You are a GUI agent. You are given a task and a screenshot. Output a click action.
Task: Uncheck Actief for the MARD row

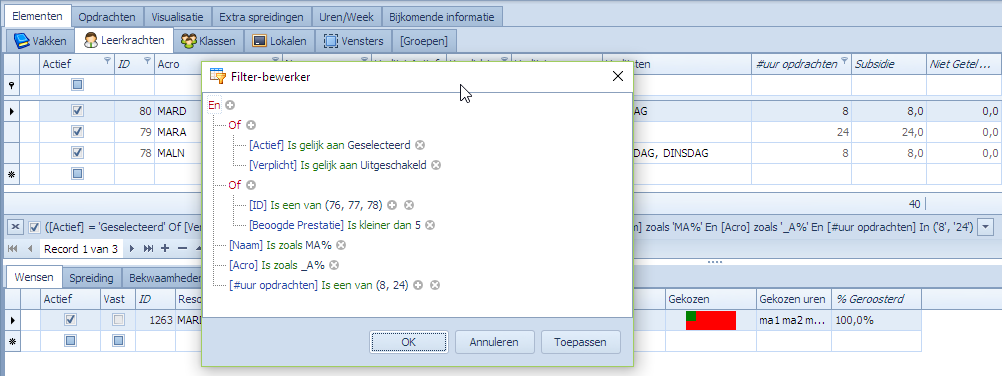(77, 111)
